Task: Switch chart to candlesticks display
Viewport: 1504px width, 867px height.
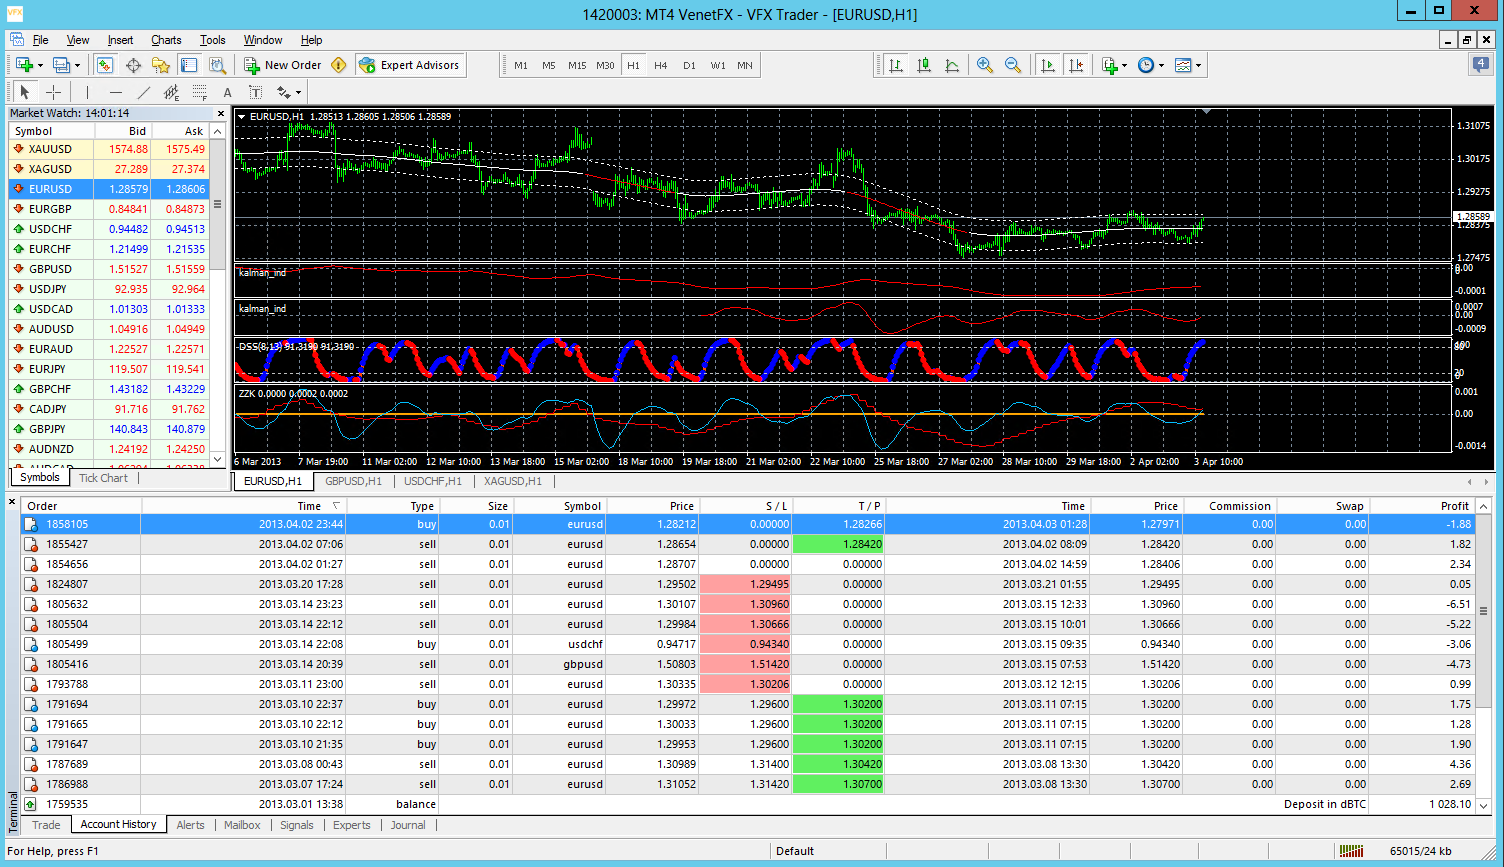Action: point(924,65)
